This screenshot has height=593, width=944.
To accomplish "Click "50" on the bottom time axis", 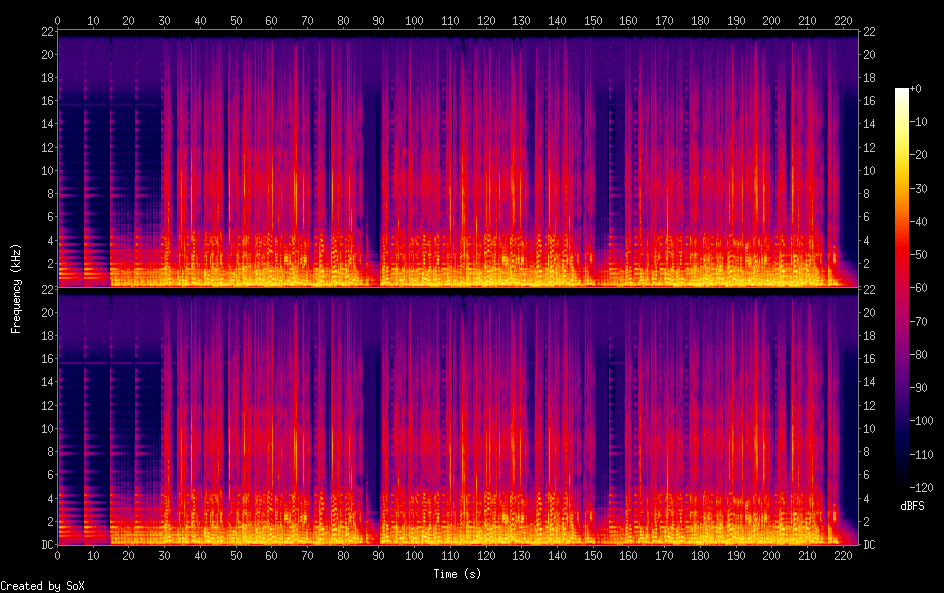I will [x=236, y=556].
